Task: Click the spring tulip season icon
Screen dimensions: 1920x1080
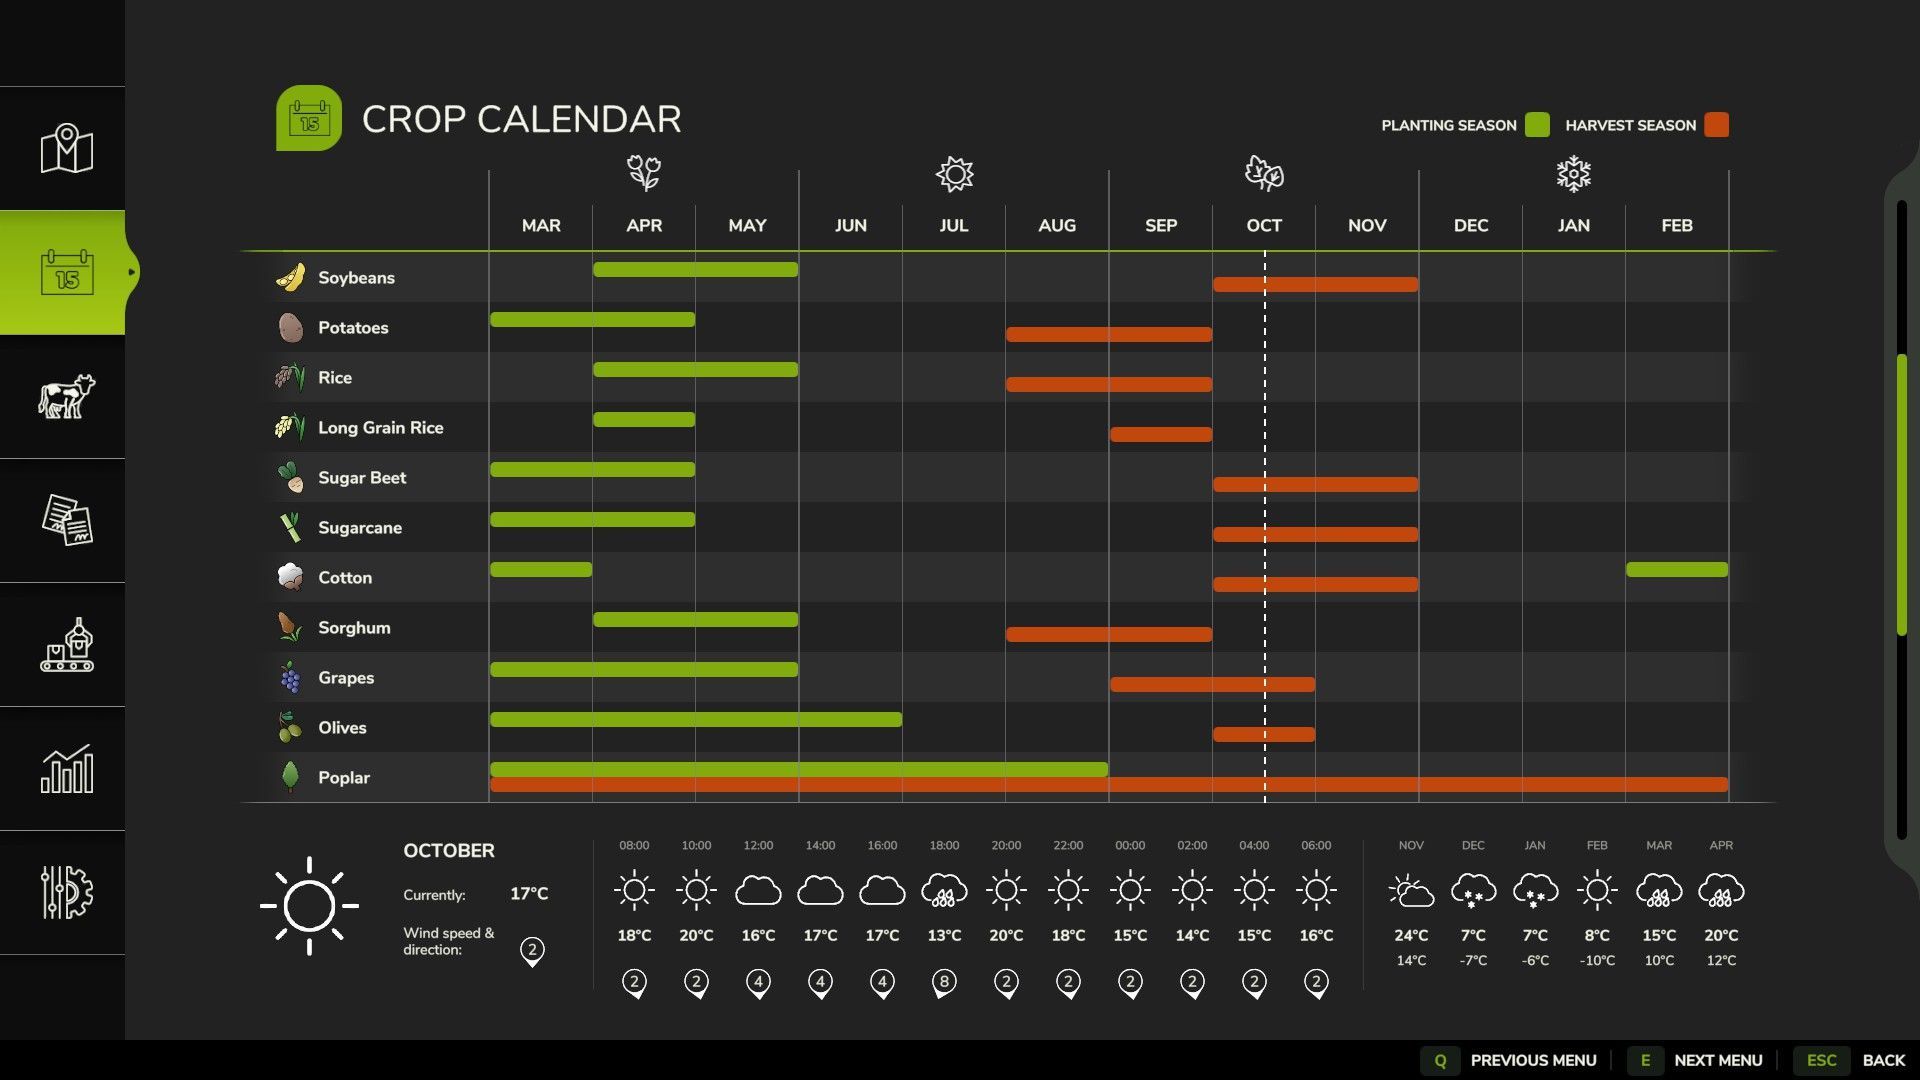Action: coord(644,173)
